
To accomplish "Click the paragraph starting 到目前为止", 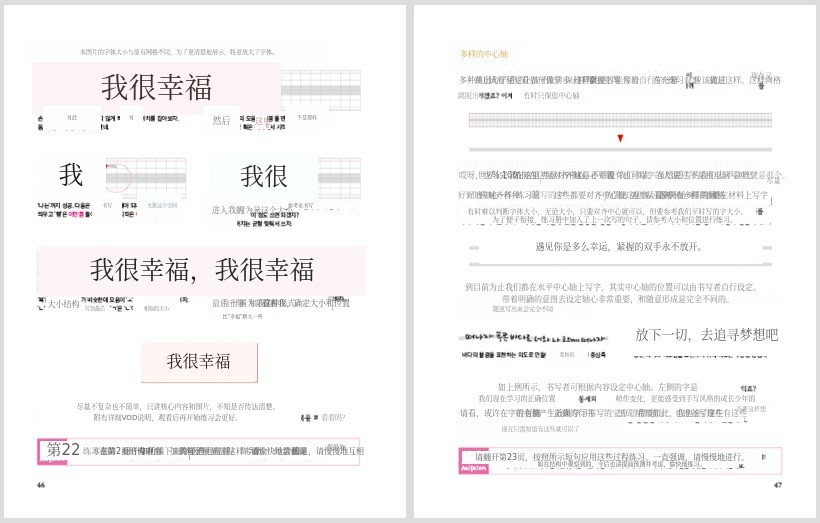I will [622, 292].
